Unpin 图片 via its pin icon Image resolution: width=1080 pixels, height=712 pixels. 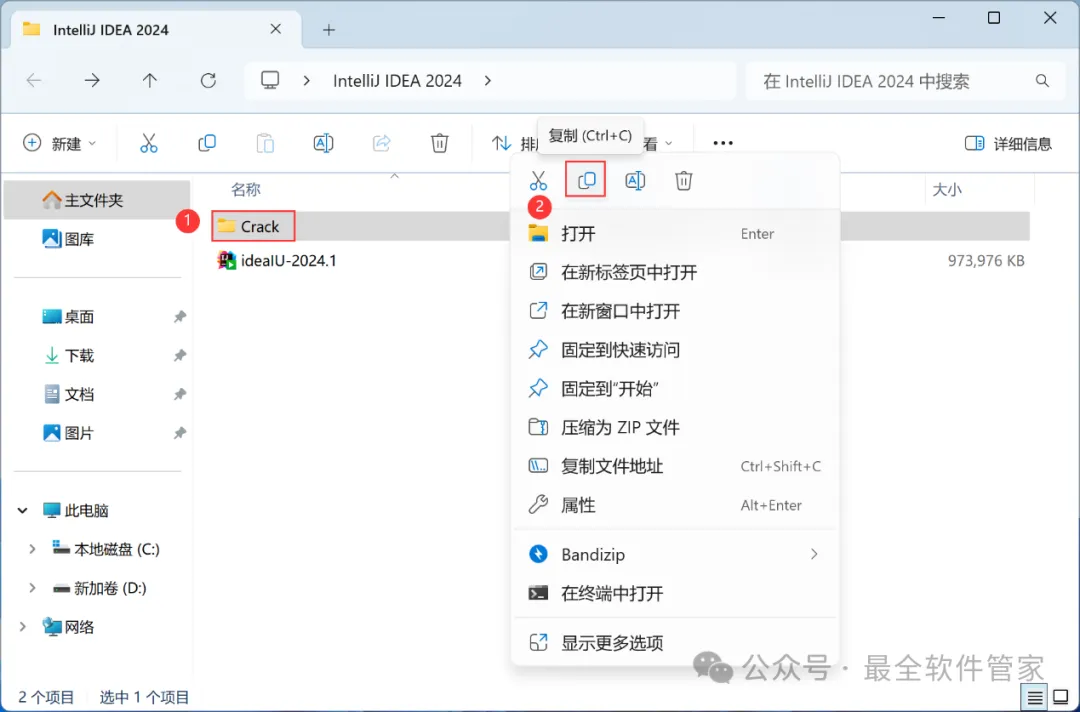coord(180,433)
